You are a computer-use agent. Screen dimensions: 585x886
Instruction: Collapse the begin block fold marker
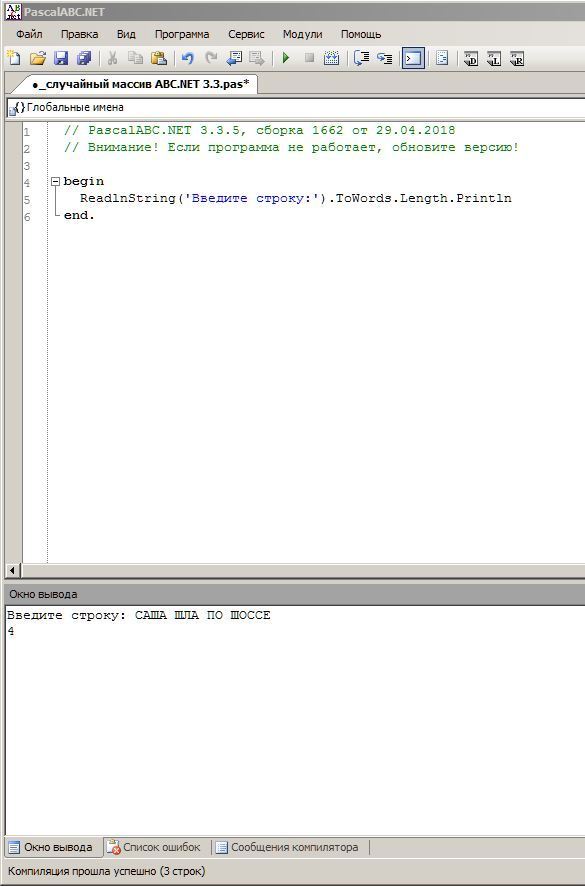[55, 181]
